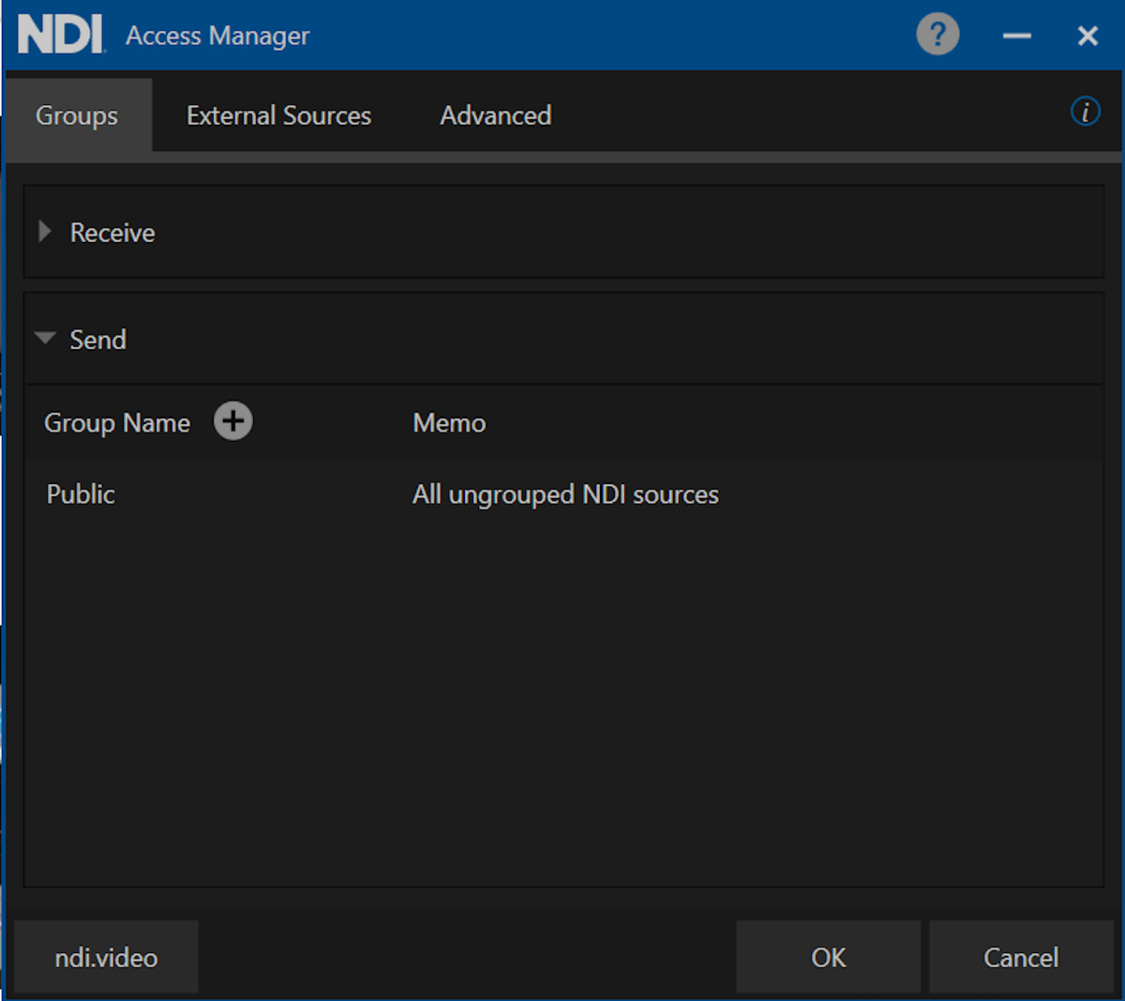Screen dimensions: 1125x1001
Task: Go to the Advanced tab
Action: [495, 116]
